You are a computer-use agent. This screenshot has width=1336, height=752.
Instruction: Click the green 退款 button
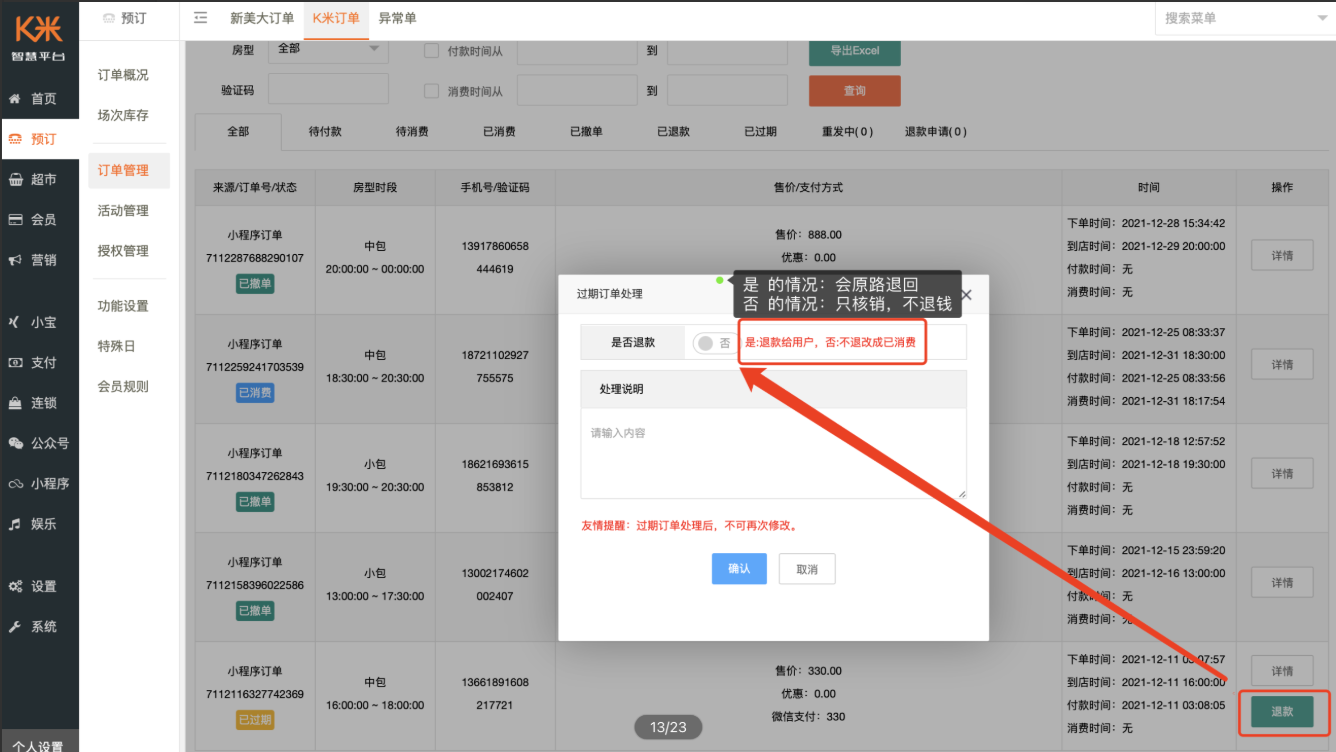click(x=1282, y=712)
